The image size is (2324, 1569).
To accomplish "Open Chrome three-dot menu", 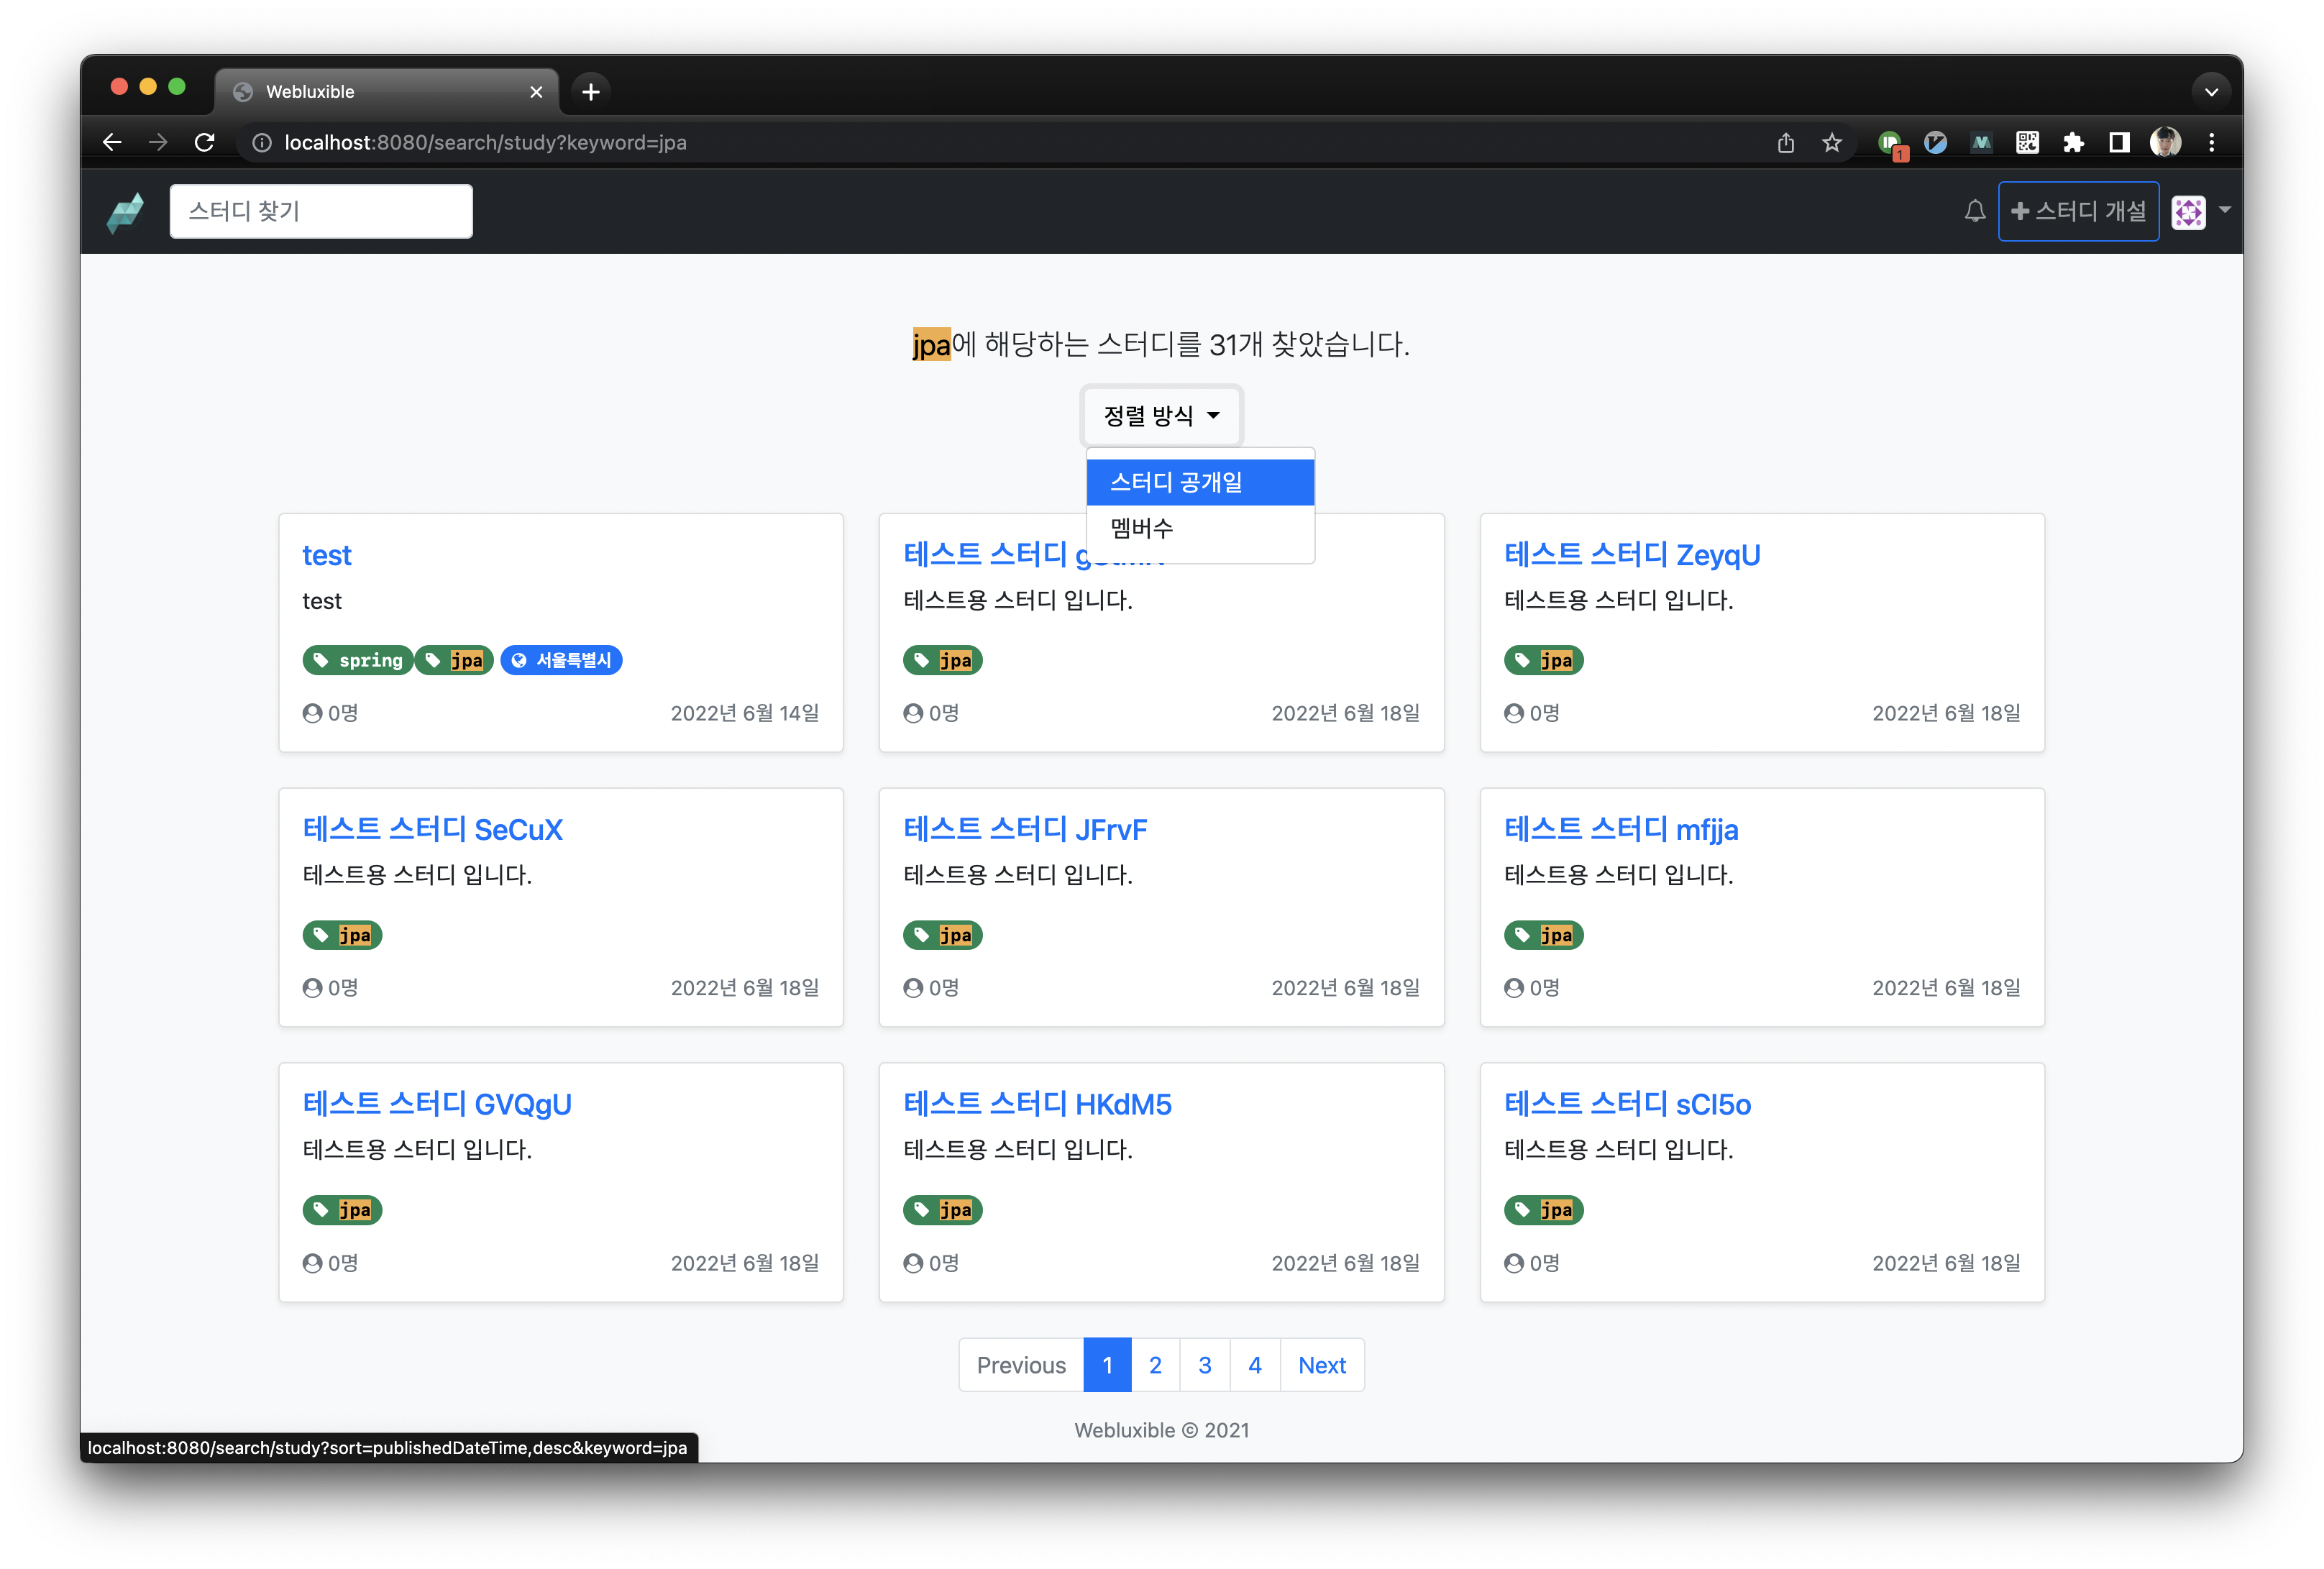I will pyautogui.click(x=2211, y=143).
